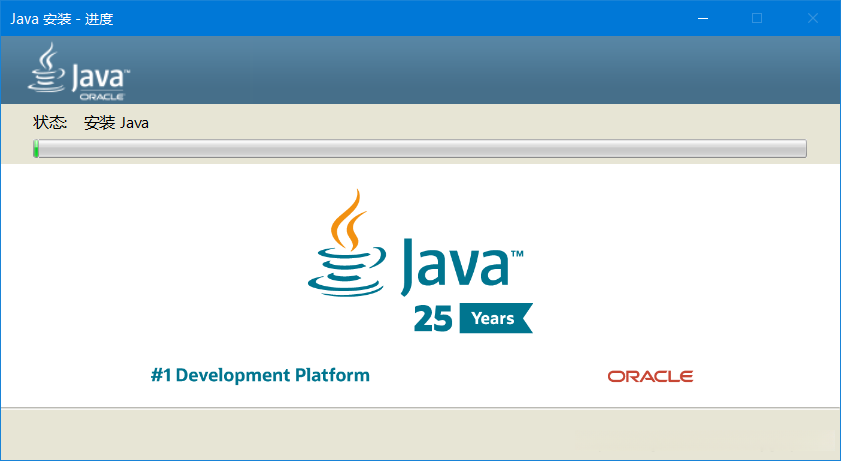The height and width of the screenshot is (461, 841).
Task: Click the '状态:' label
Action: tap(50, 123)
